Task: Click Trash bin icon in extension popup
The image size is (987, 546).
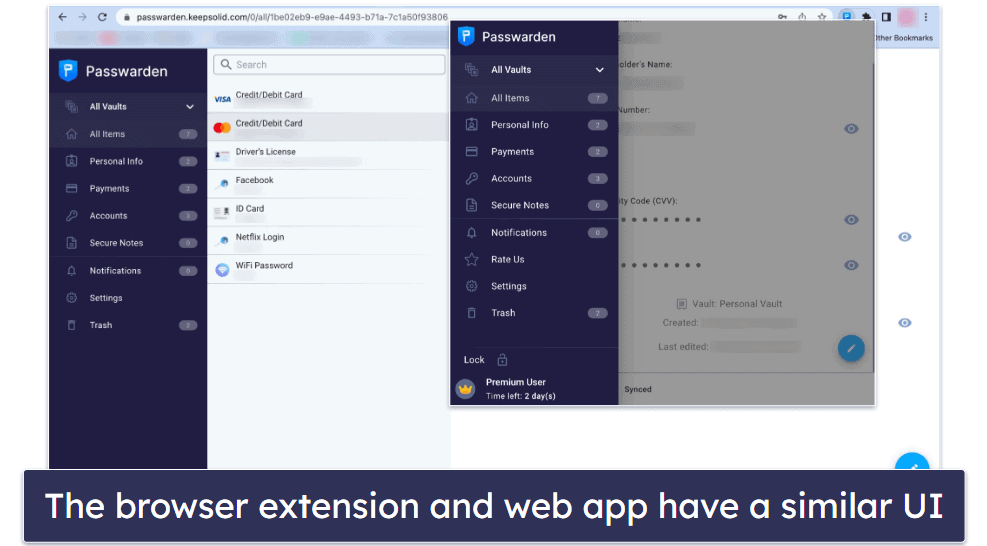Action: 471,313
